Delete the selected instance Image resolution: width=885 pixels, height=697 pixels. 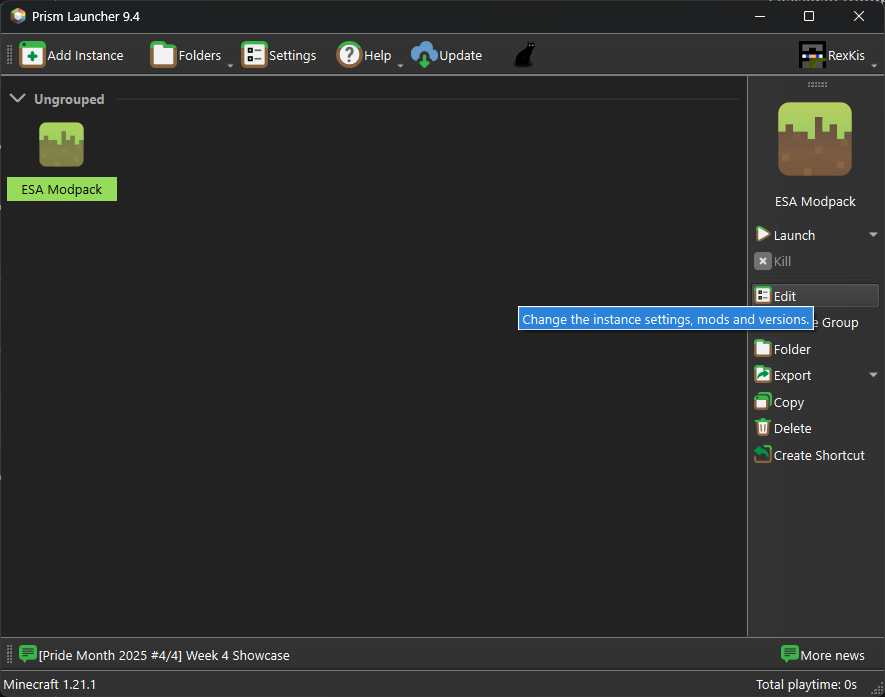(x=792, y=428)
